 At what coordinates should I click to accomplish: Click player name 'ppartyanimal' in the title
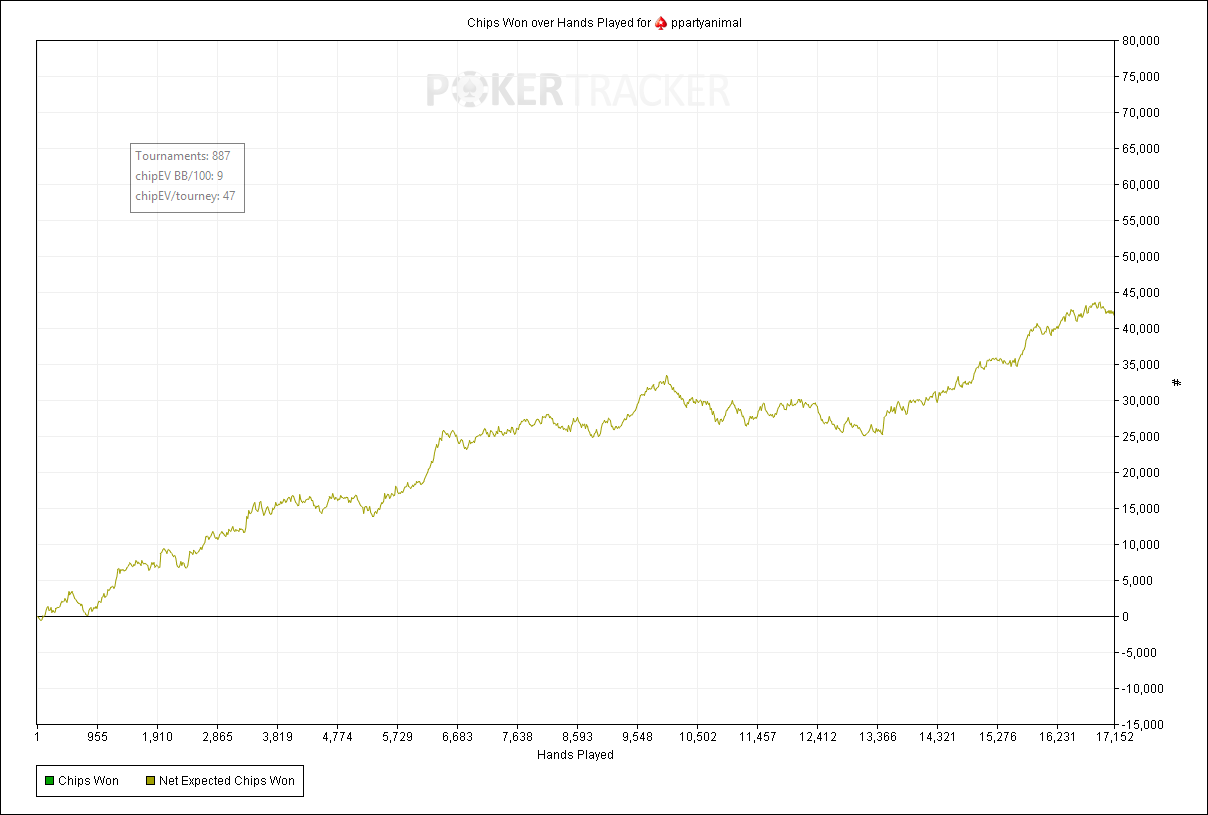coord(706,22)
